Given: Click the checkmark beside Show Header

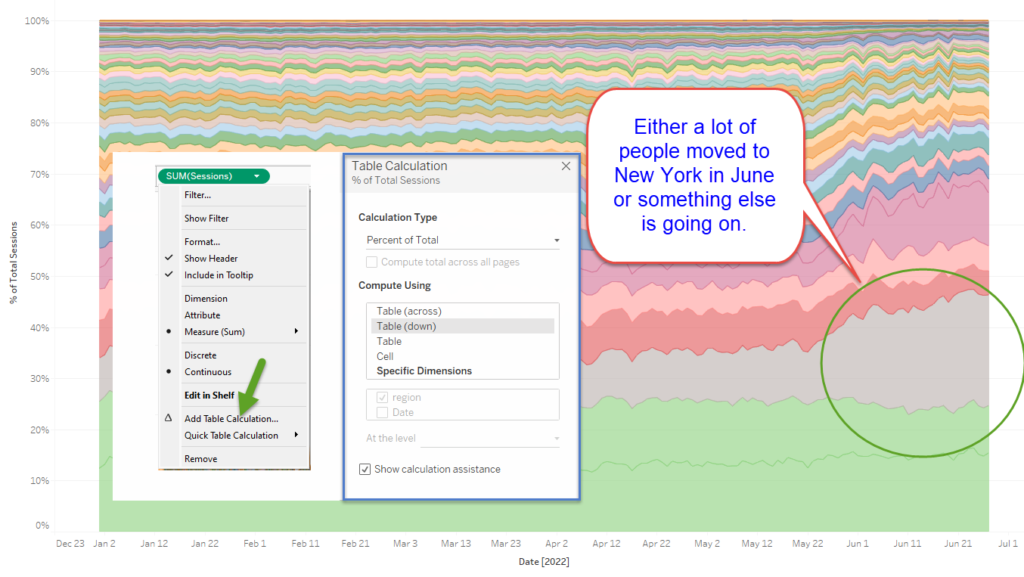Looking at the screenshot, I should (169, 258).
